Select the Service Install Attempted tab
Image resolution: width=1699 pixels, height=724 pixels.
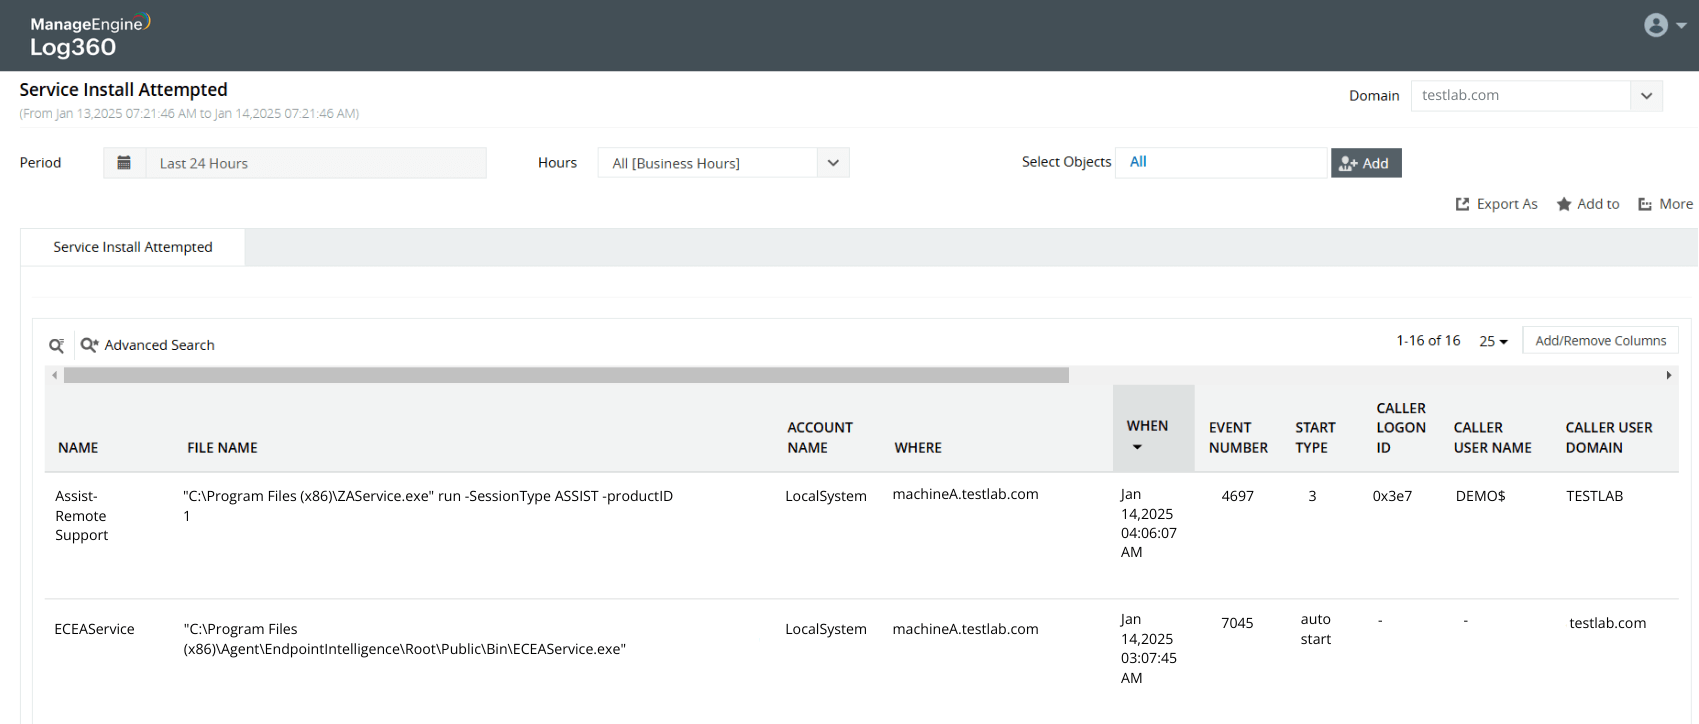pyautogui.click(x=133, y=247)
